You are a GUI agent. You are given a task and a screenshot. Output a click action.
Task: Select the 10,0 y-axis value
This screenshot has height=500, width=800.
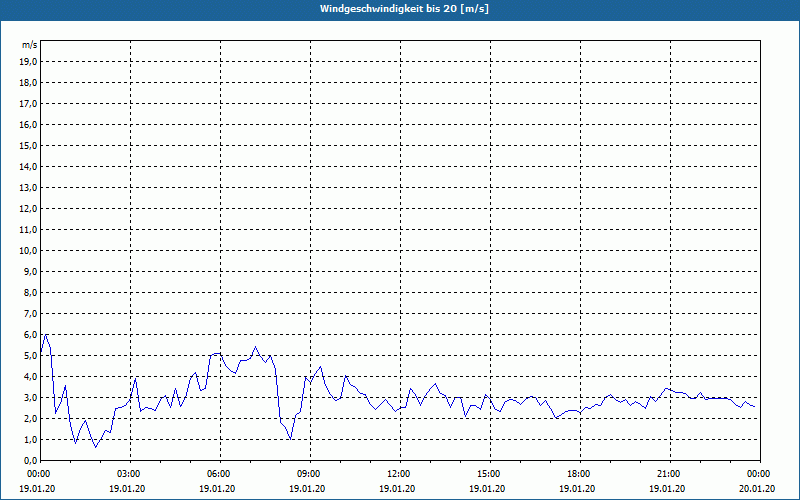pos(28,251)
